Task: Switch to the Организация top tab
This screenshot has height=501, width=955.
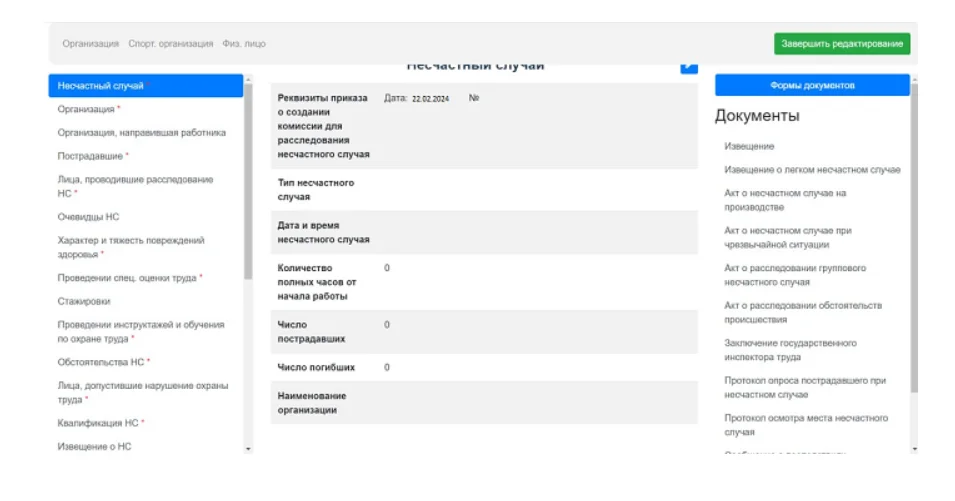Action: [x=90, y=44]
